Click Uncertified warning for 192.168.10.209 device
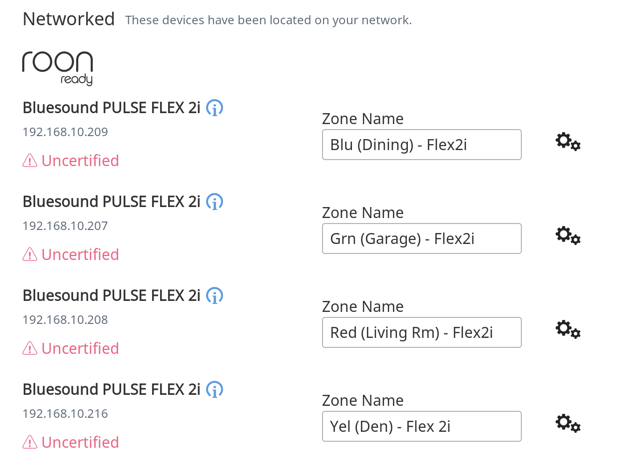Image resolution: width=617 pixels, height=474 pixels. (x=71, y=161)
